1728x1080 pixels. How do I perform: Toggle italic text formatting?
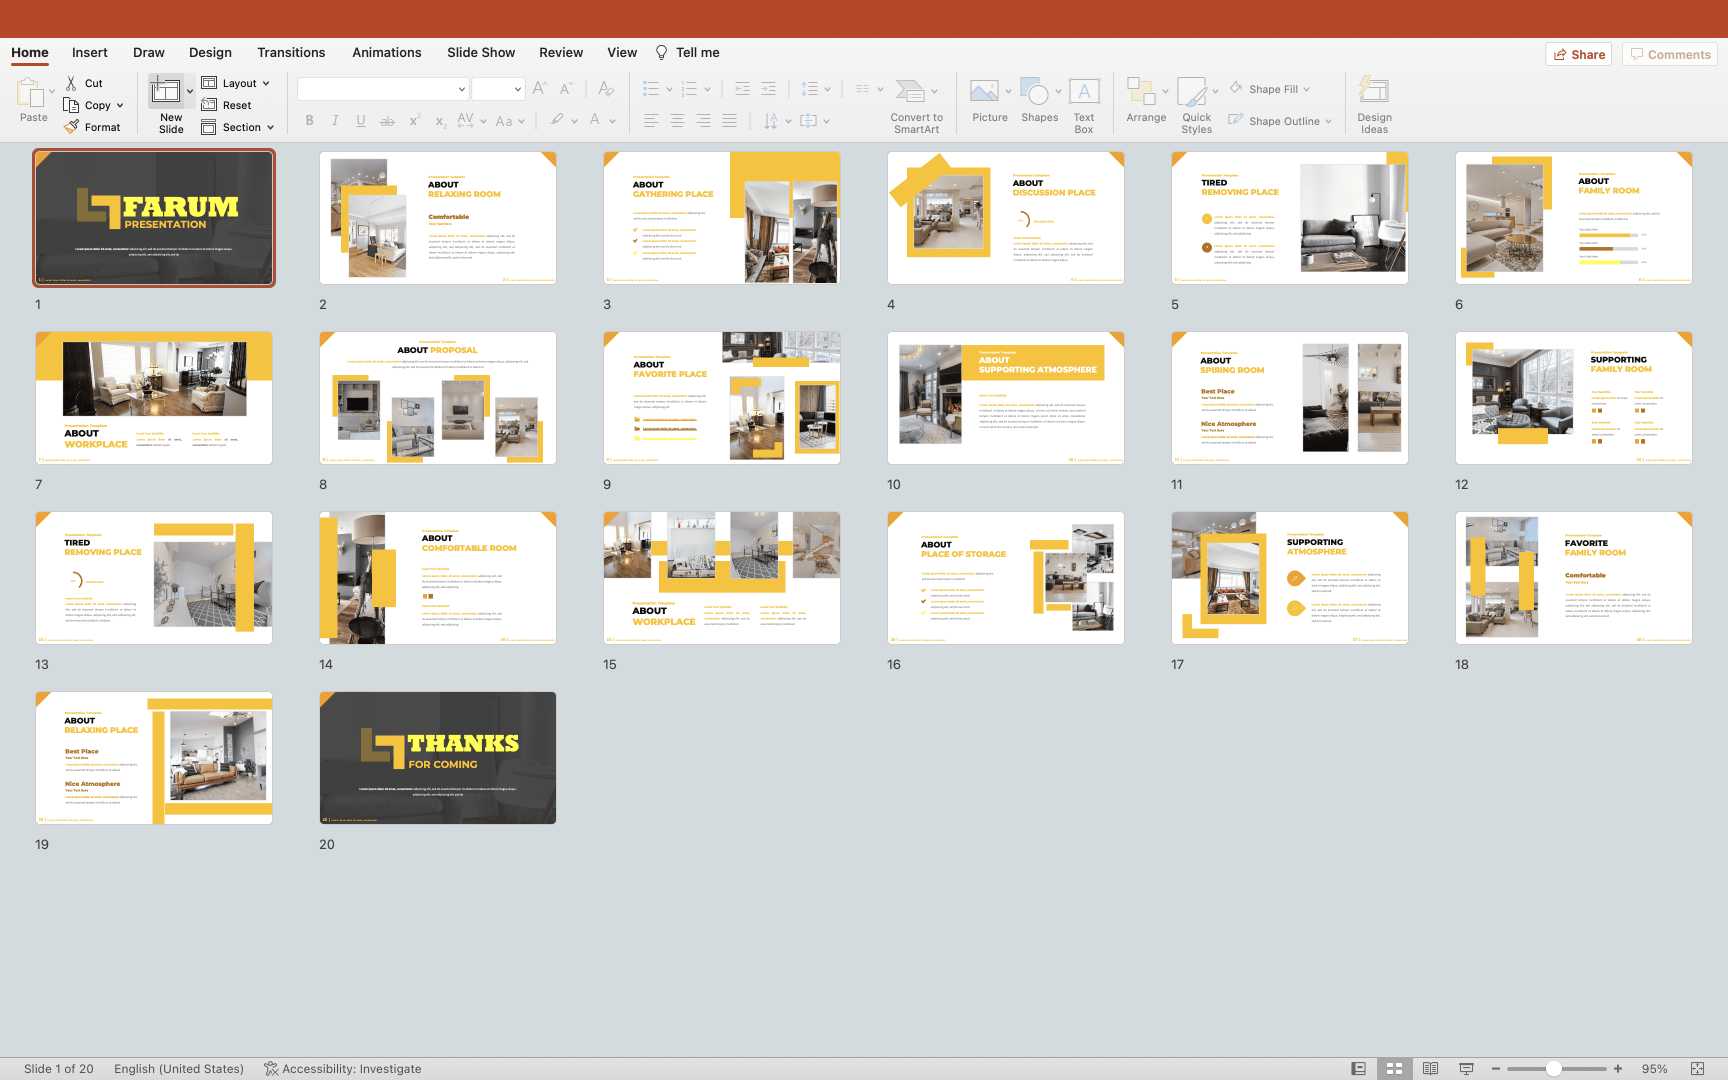pos(335,121)
